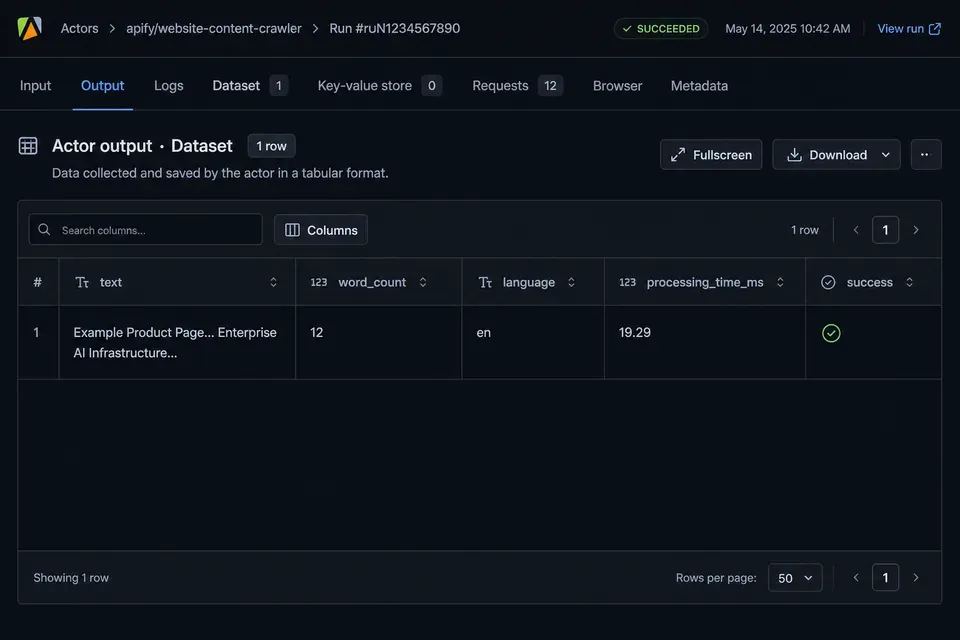Click the 123 number type icon of processing_time_ms
This screenshot has width=960, height=640.
[x=628, y=282]
